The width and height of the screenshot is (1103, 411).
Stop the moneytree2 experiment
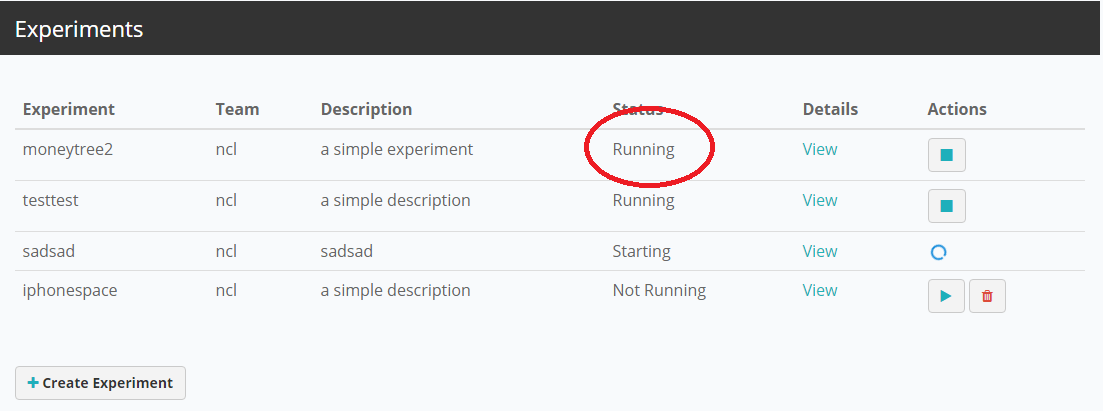point(946,155)
